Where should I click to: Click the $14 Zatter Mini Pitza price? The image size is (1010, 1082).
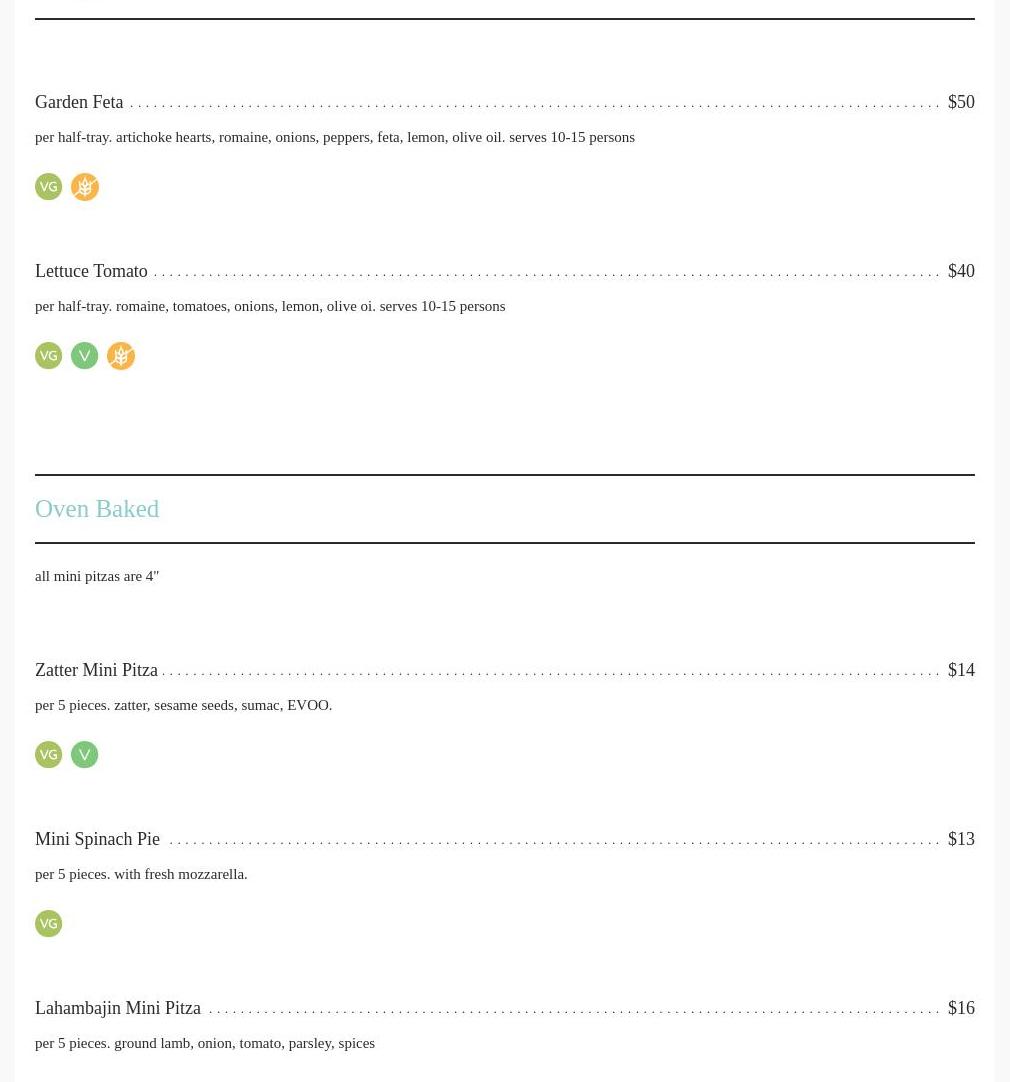tap(960, 670)
